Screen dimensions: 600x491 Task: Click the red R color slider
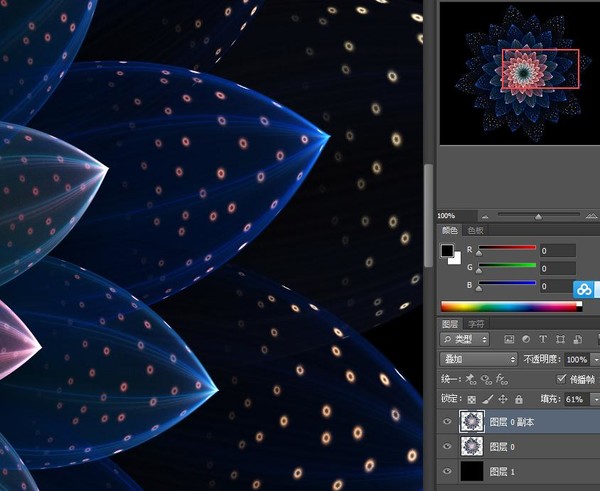507,248
